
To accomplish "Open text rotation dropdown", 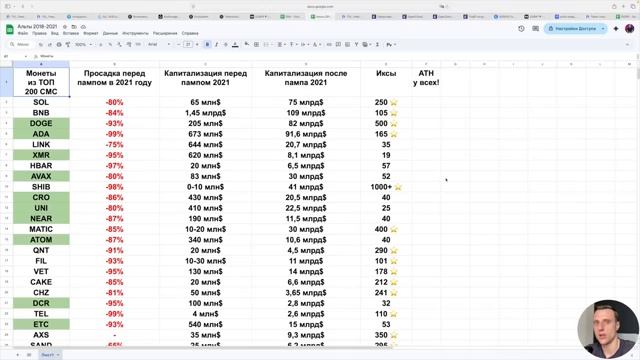I will click(316, 44).
